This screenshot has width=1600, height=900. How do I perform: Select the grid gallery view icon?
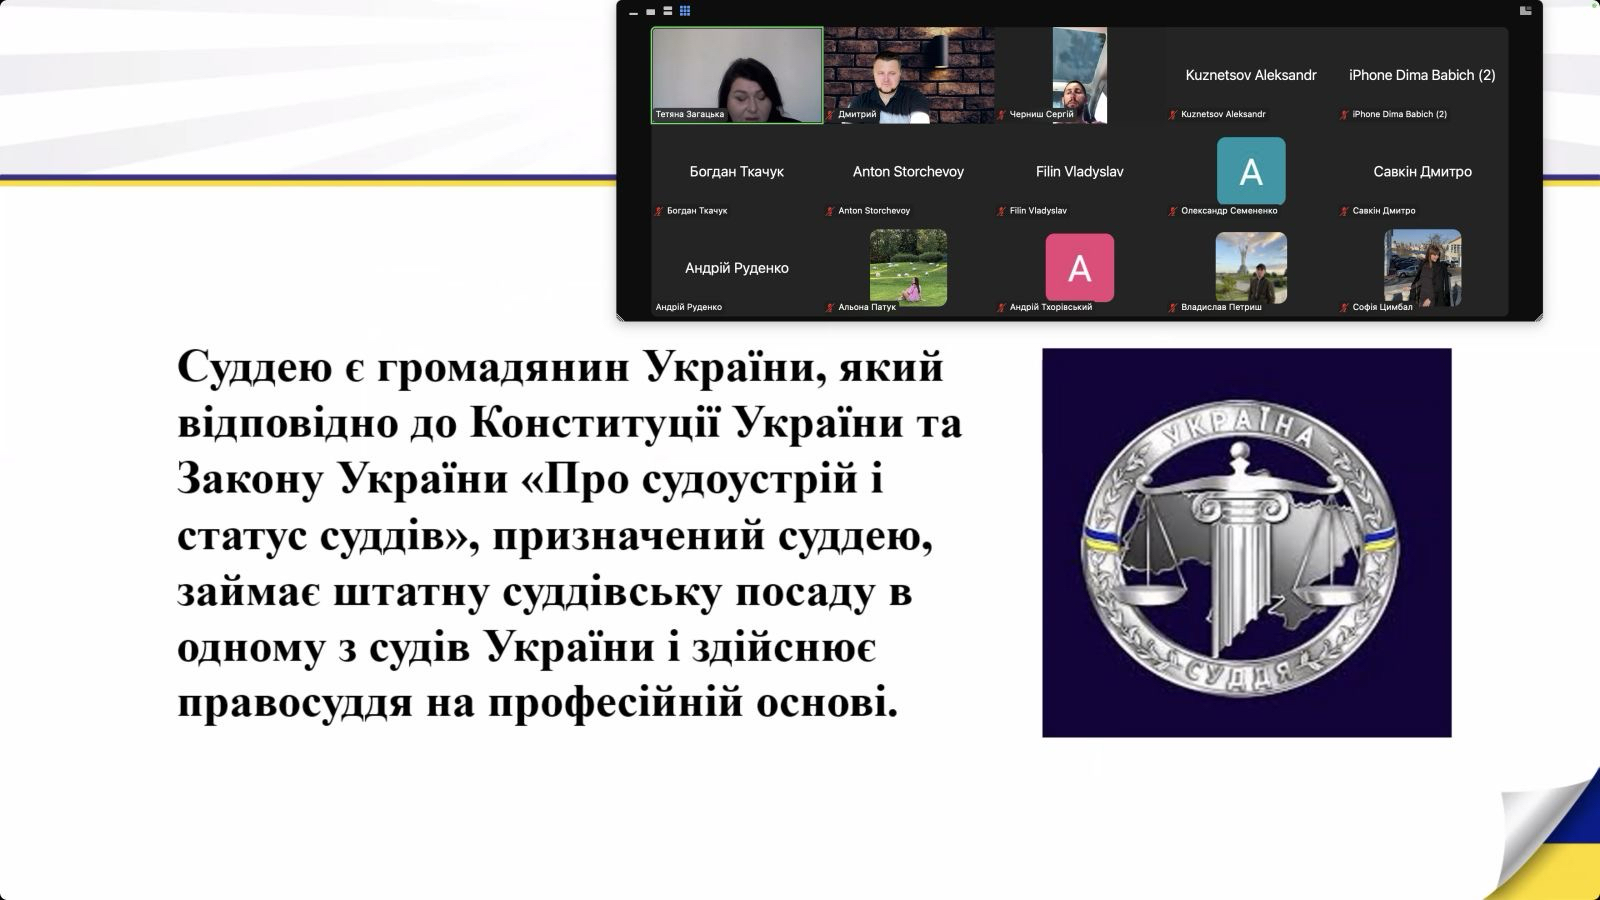pyautogui.click(x=685, y=11)
